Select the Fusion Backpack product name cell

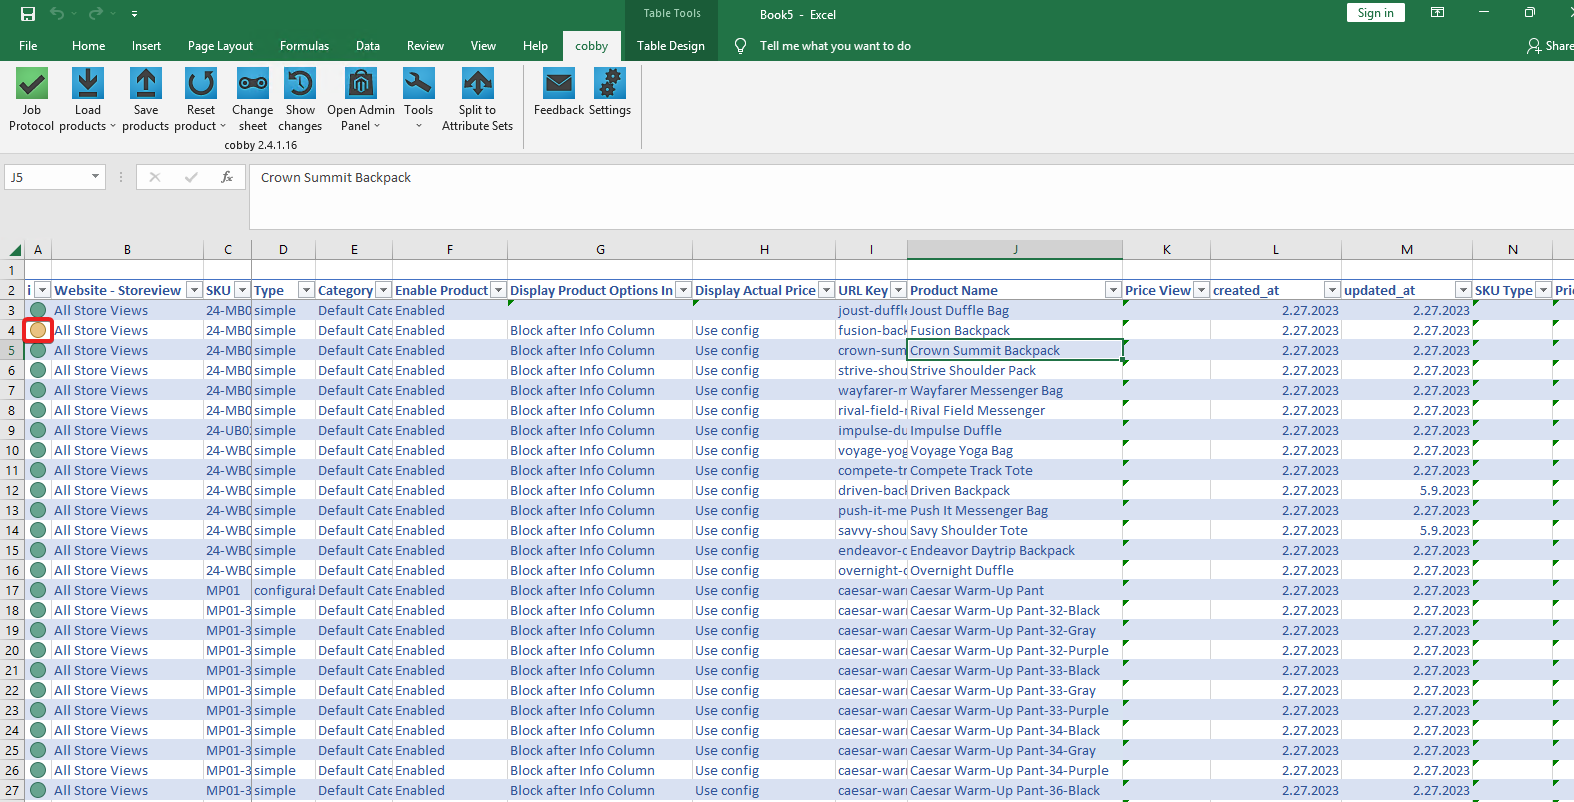(1015, 330)
